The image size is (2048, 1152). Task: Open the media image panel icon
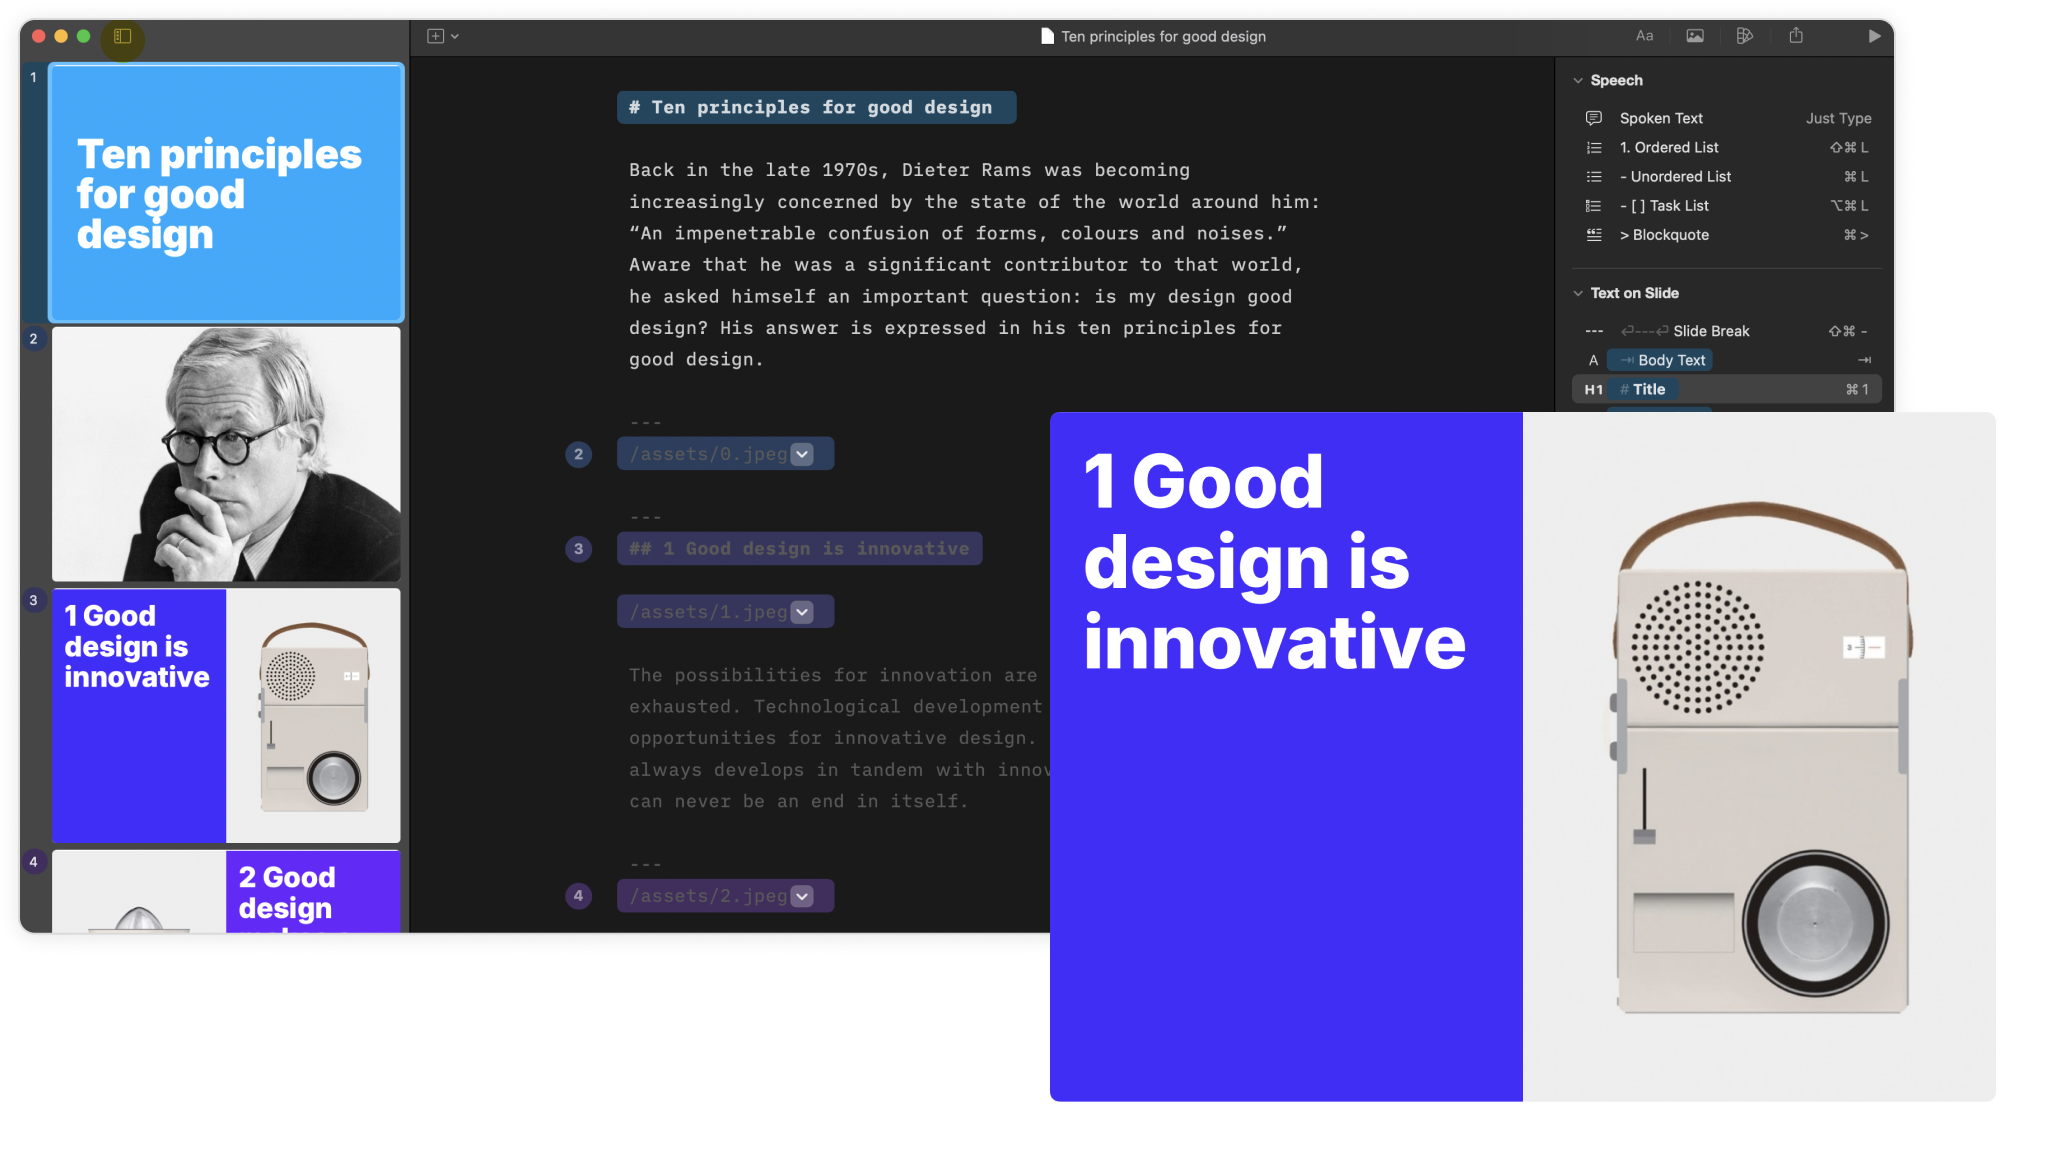coord(1694,36)
